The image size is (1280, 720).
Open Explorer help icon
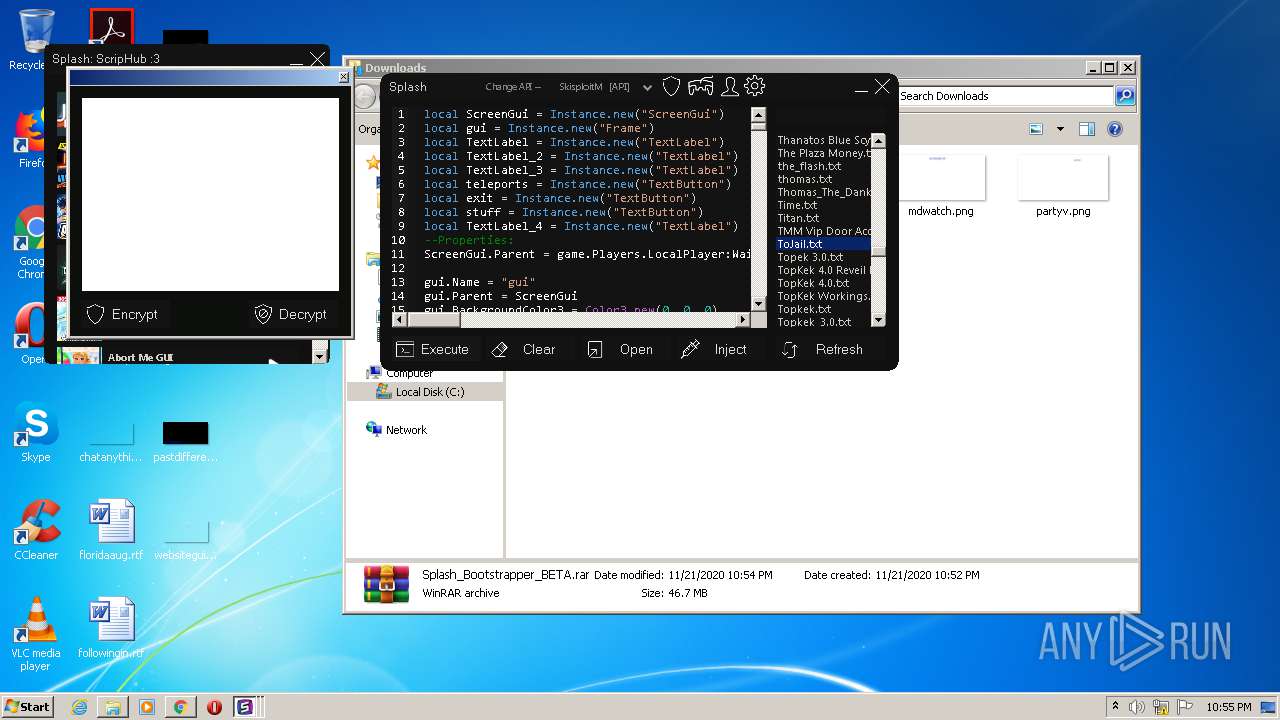1115,129
